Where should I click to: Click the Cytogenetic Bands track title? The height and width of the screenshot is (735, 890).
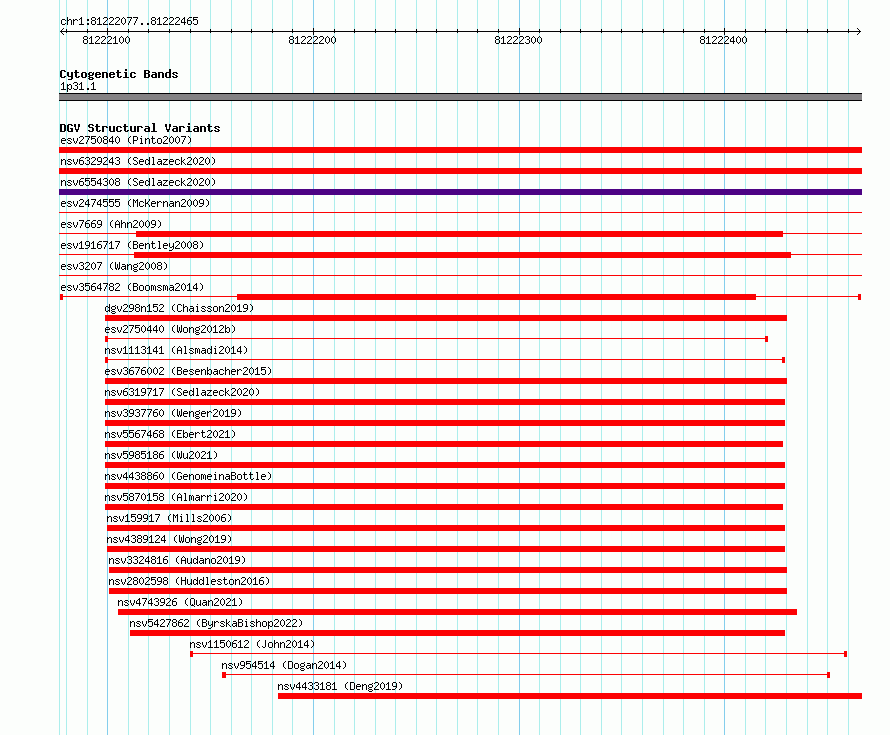click(x=119, y=74)
